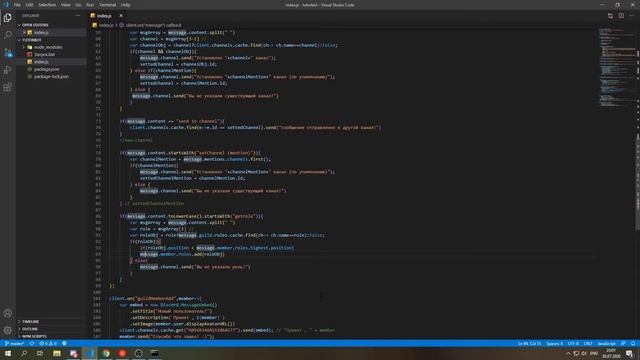
Task: Open the Extensions view
Action: [7, 87]
